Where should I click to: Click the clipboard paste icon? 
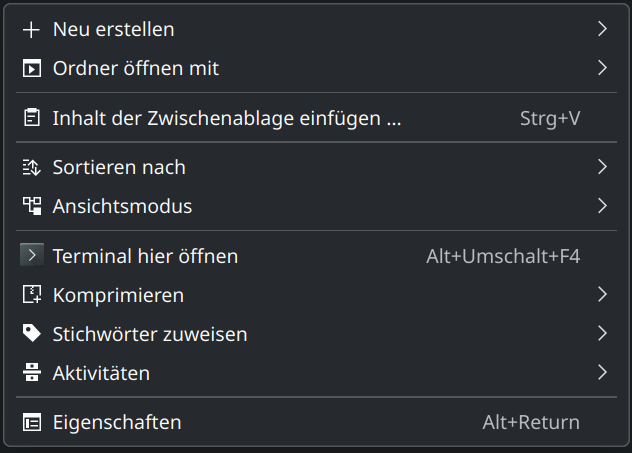[x=32, y=118]
